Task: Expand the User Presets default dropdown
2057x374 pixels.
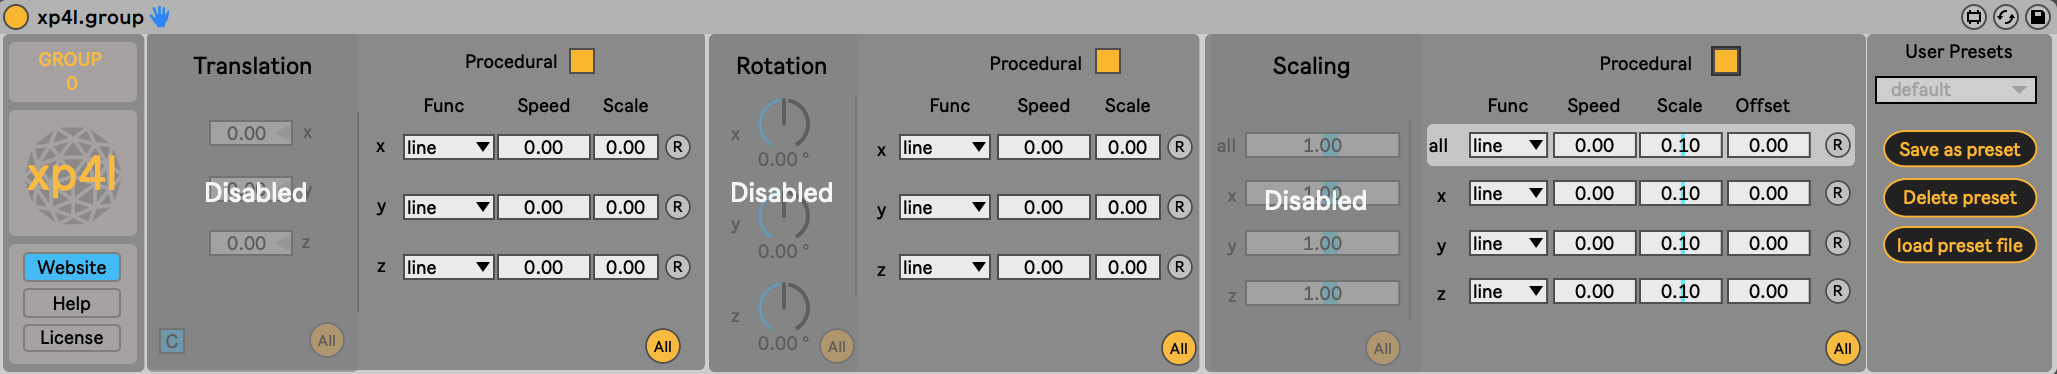Action: pyautogui.click(x=1956, y=90)
